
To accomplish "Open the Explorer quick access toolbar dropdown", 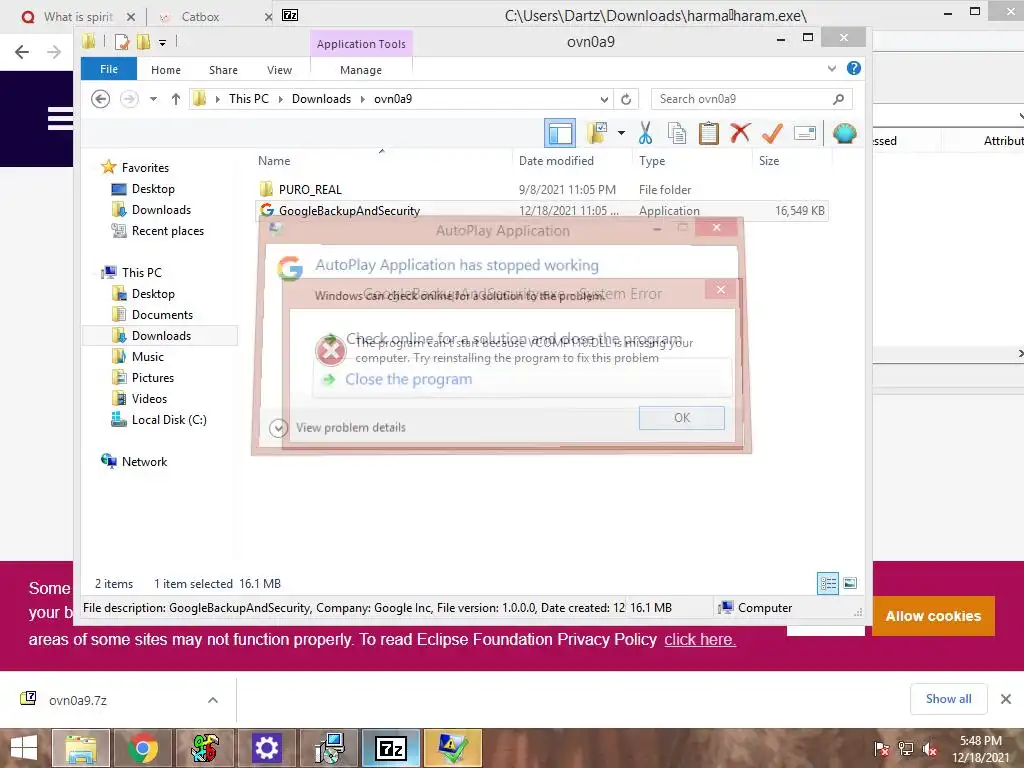I will (x=163, y=42).
